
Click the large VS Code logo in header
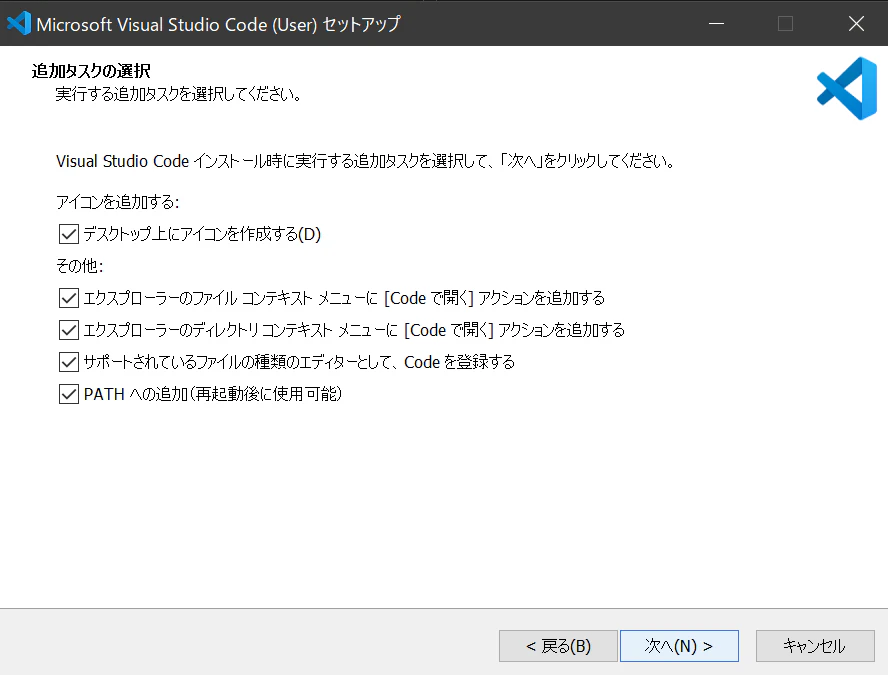point(847,88)
